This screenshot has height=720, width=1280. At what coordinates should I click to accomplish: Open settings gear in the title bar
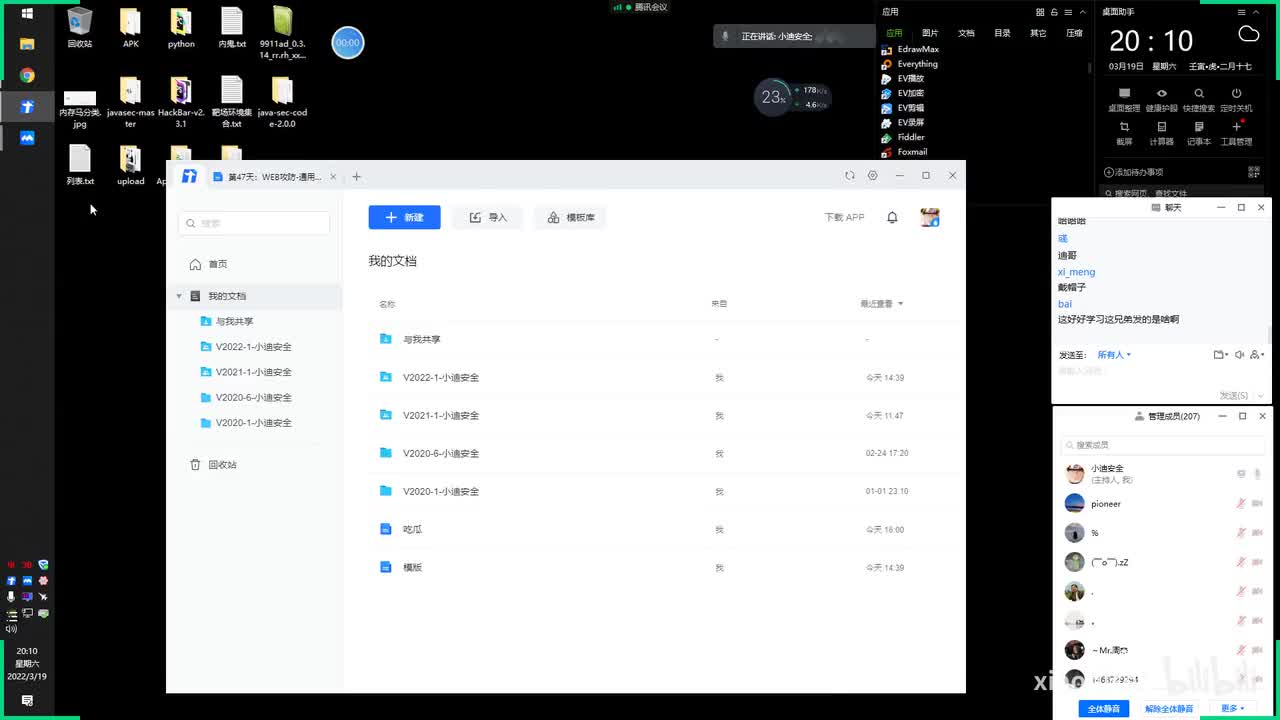(x=872, y=175)
